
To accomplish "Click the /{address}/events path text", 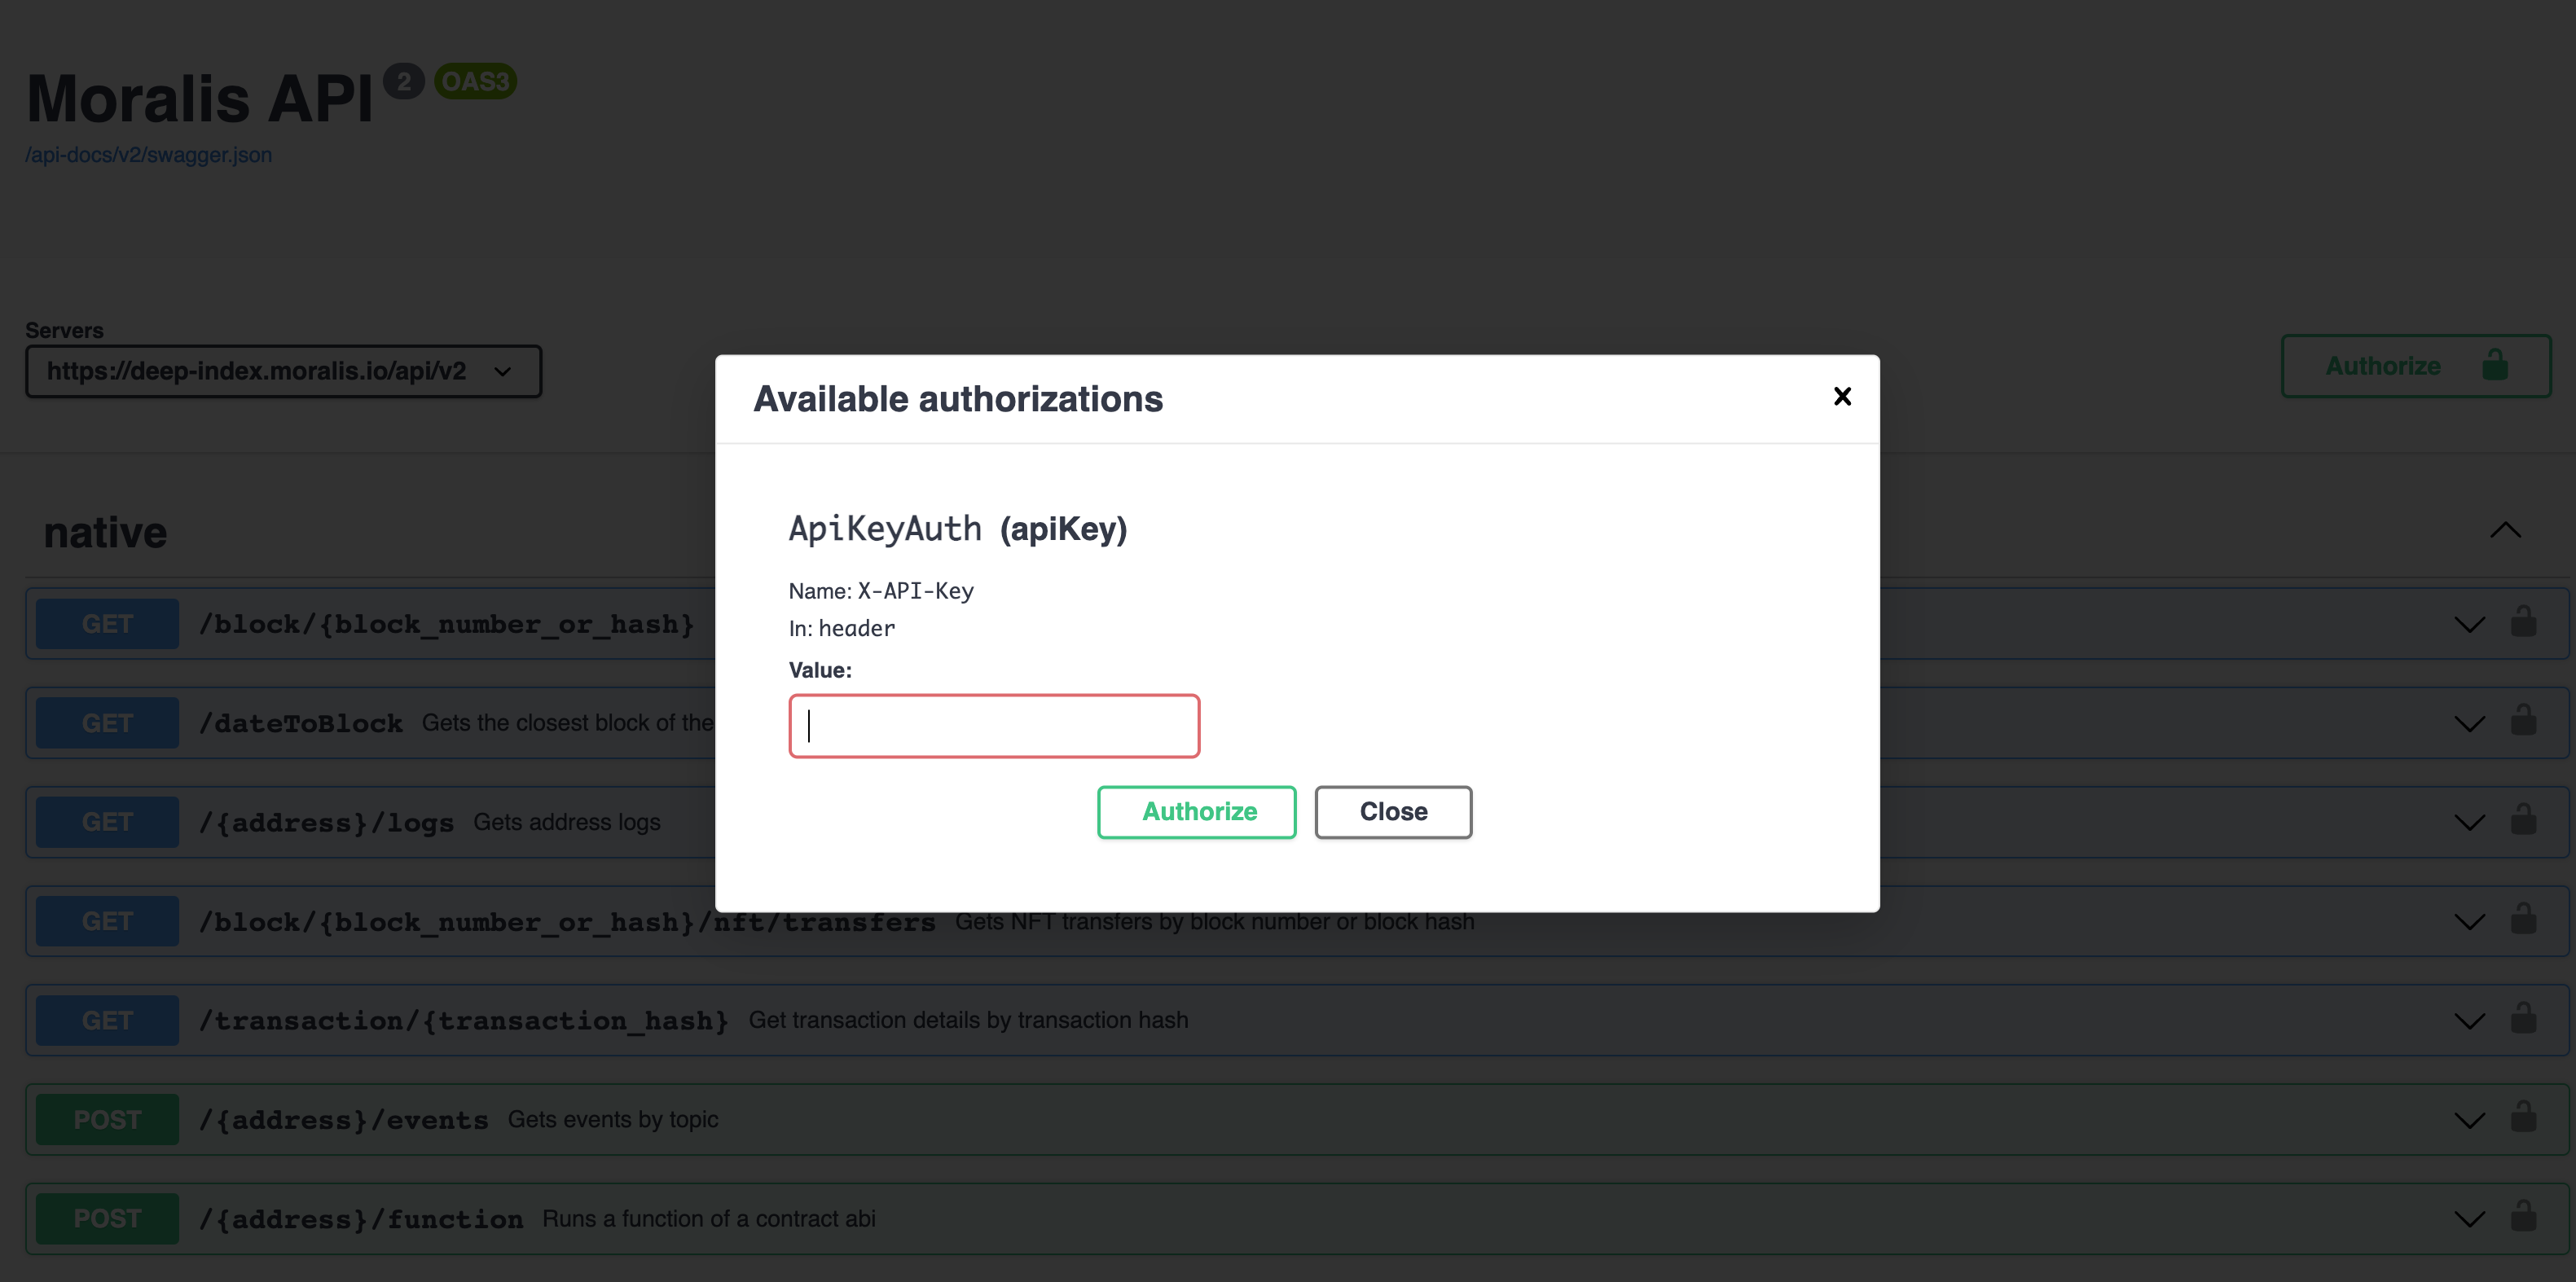I will click(x=343, y=1120).
